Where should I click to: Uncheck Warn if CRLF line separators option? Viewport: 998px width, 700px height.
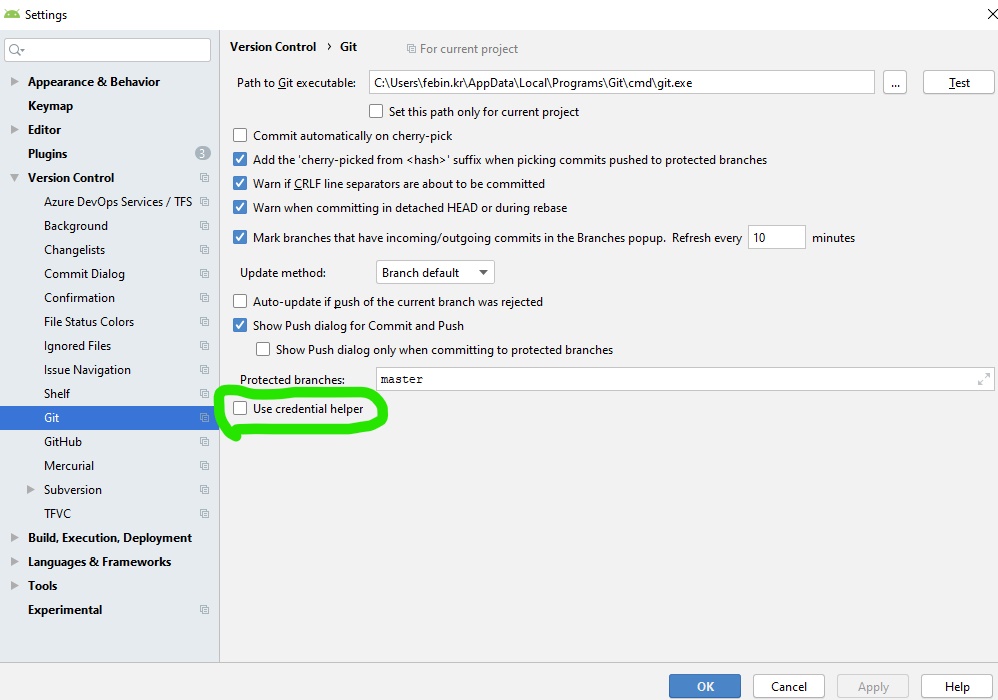pyautogui.click(x=240, y=183)
